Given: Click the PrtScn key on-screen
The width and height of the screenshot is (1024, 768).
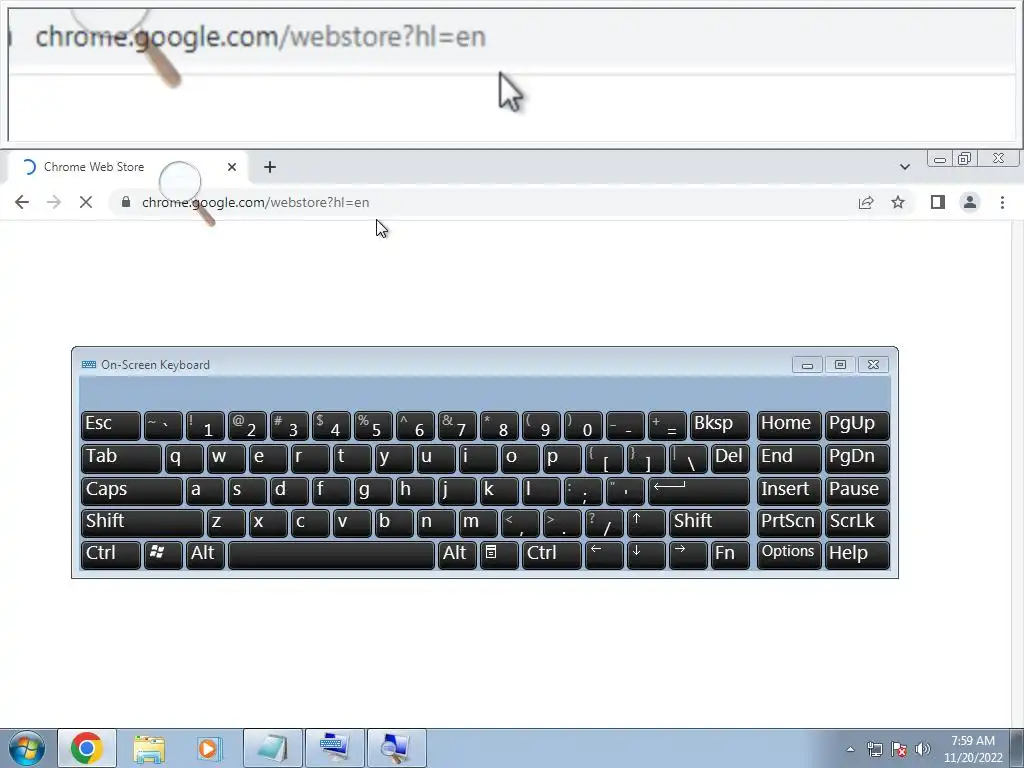Looking at the screenshot, I should pyautogui.click(x=789, y=523).
